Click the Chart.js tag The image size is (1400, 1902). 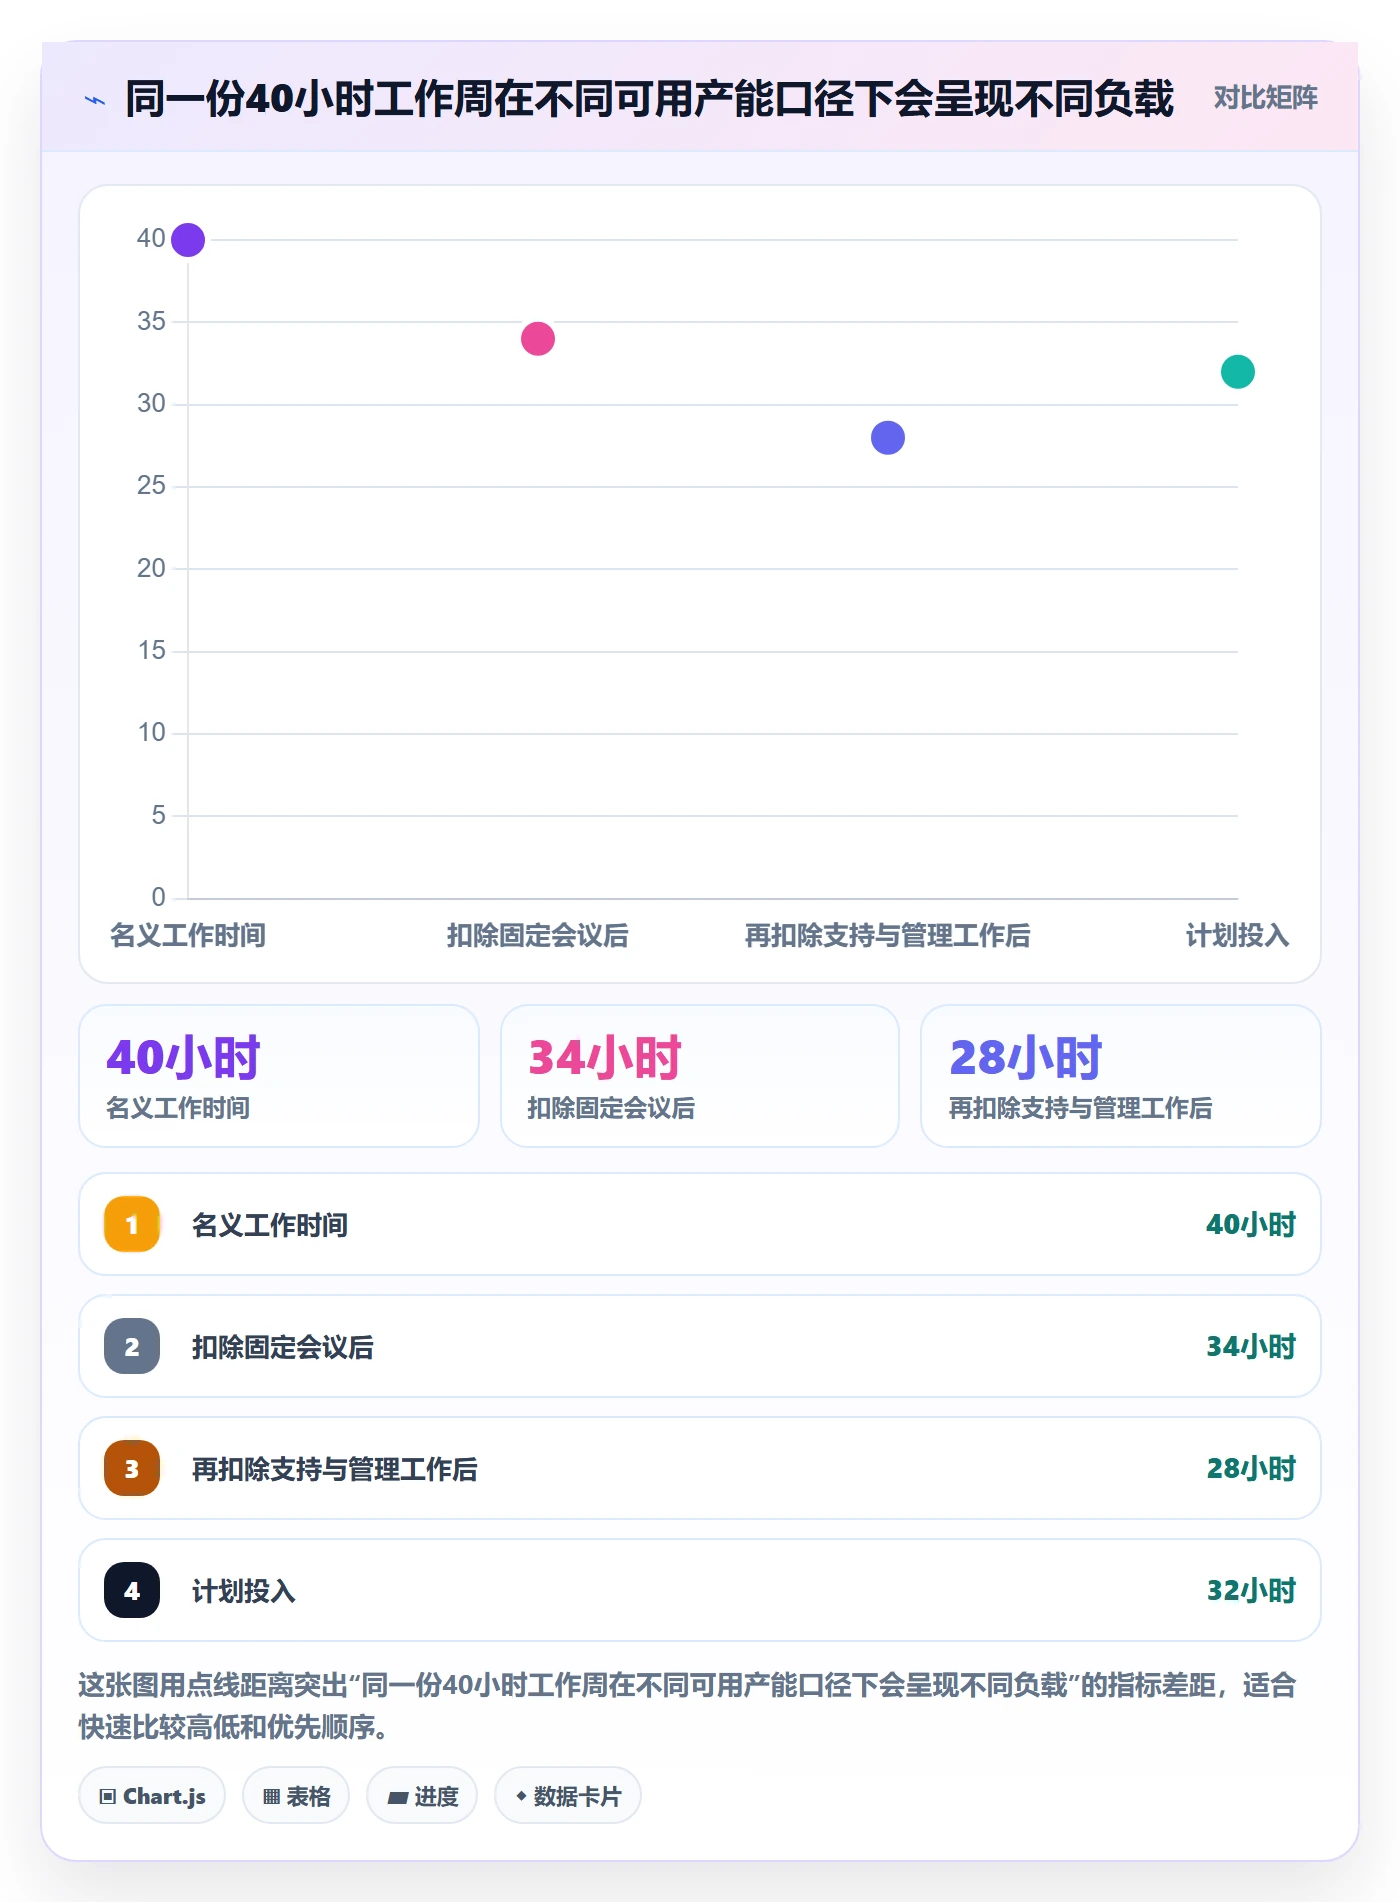(x=152, y=1796)
